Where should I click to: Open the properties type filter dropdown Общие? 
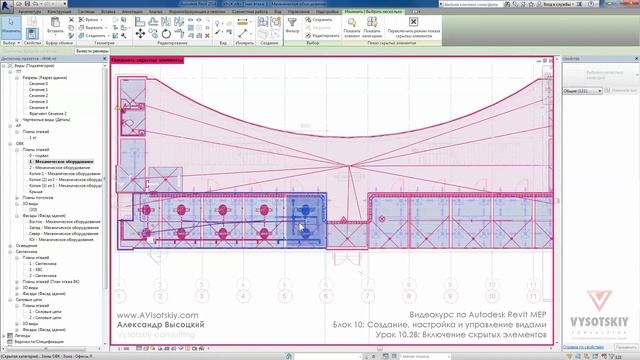pos(582,91)
